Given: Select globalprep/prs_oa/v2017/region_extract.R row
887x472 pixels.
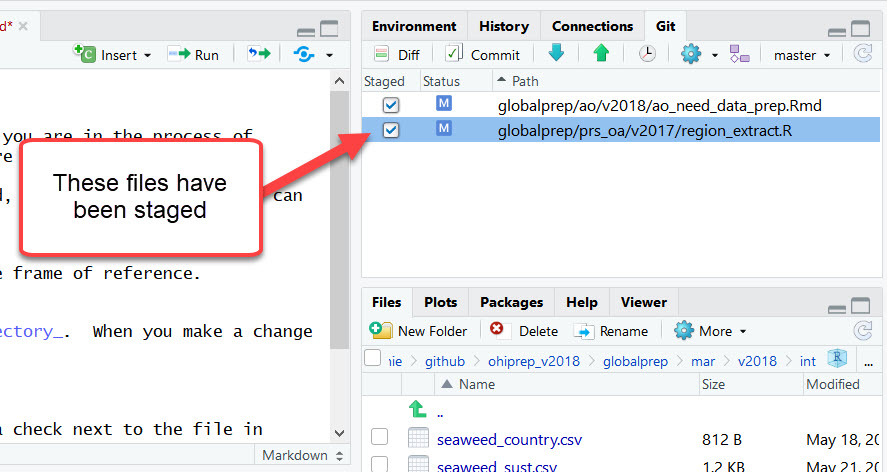Looking at the screenshot, I should point(621,130).
